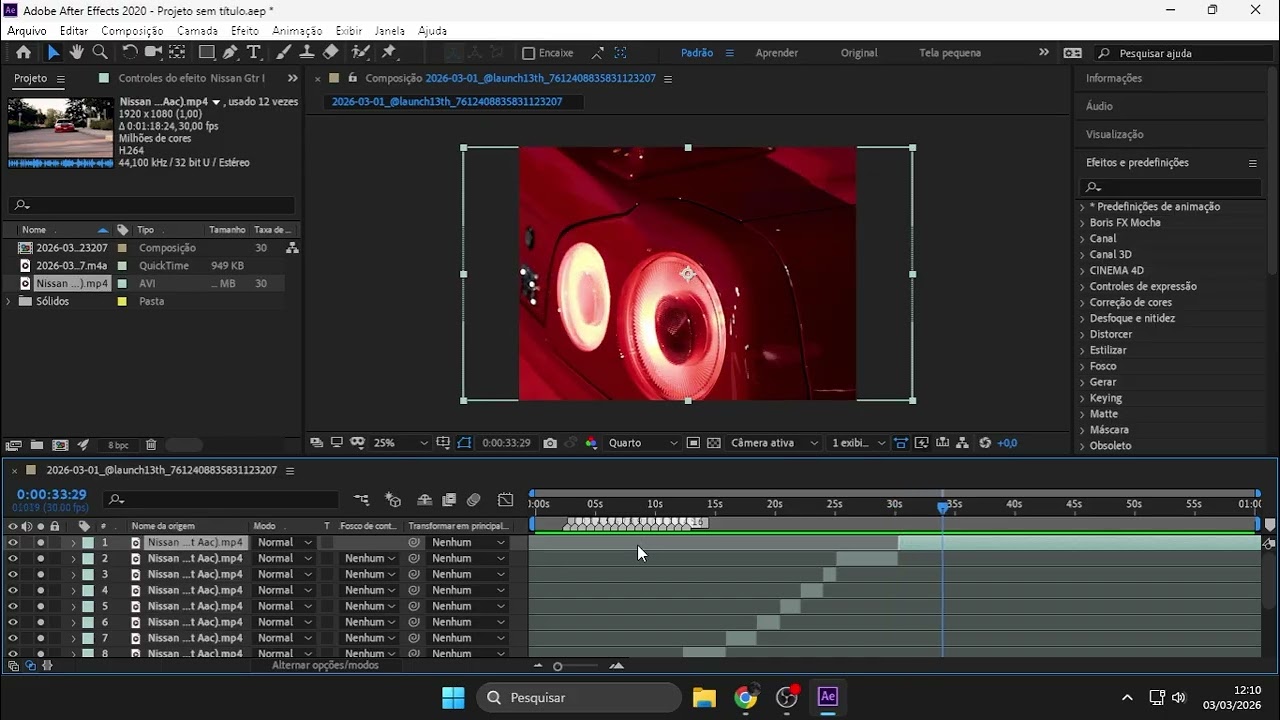
Task: Enable the Encaixe snapping checkbox
Action: click(530, 53)
